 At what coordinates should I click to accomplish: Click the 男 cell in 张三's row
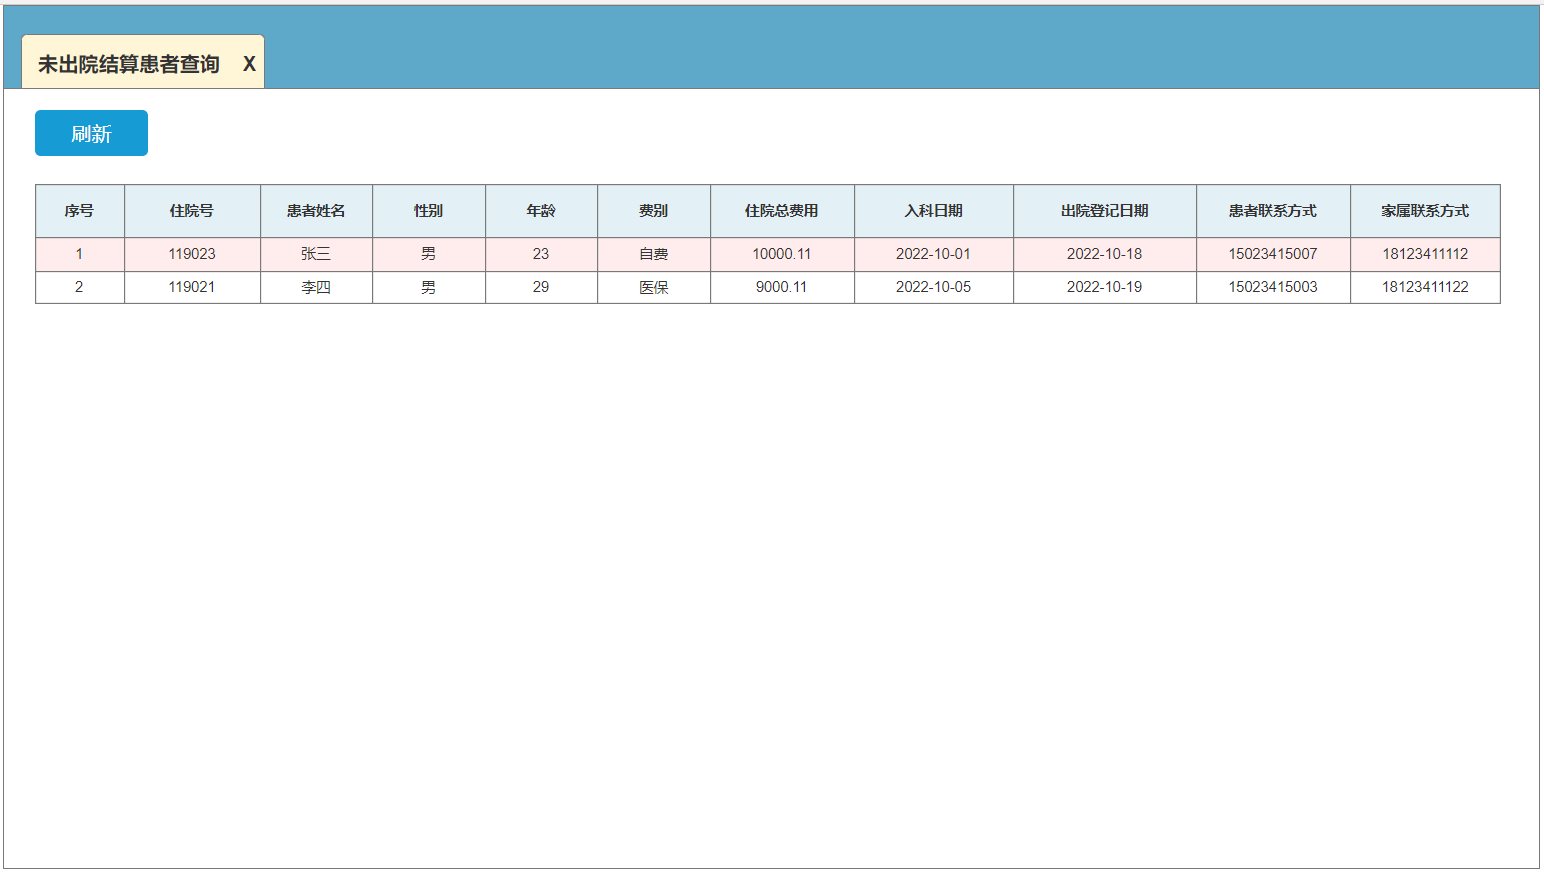(429, 254)
